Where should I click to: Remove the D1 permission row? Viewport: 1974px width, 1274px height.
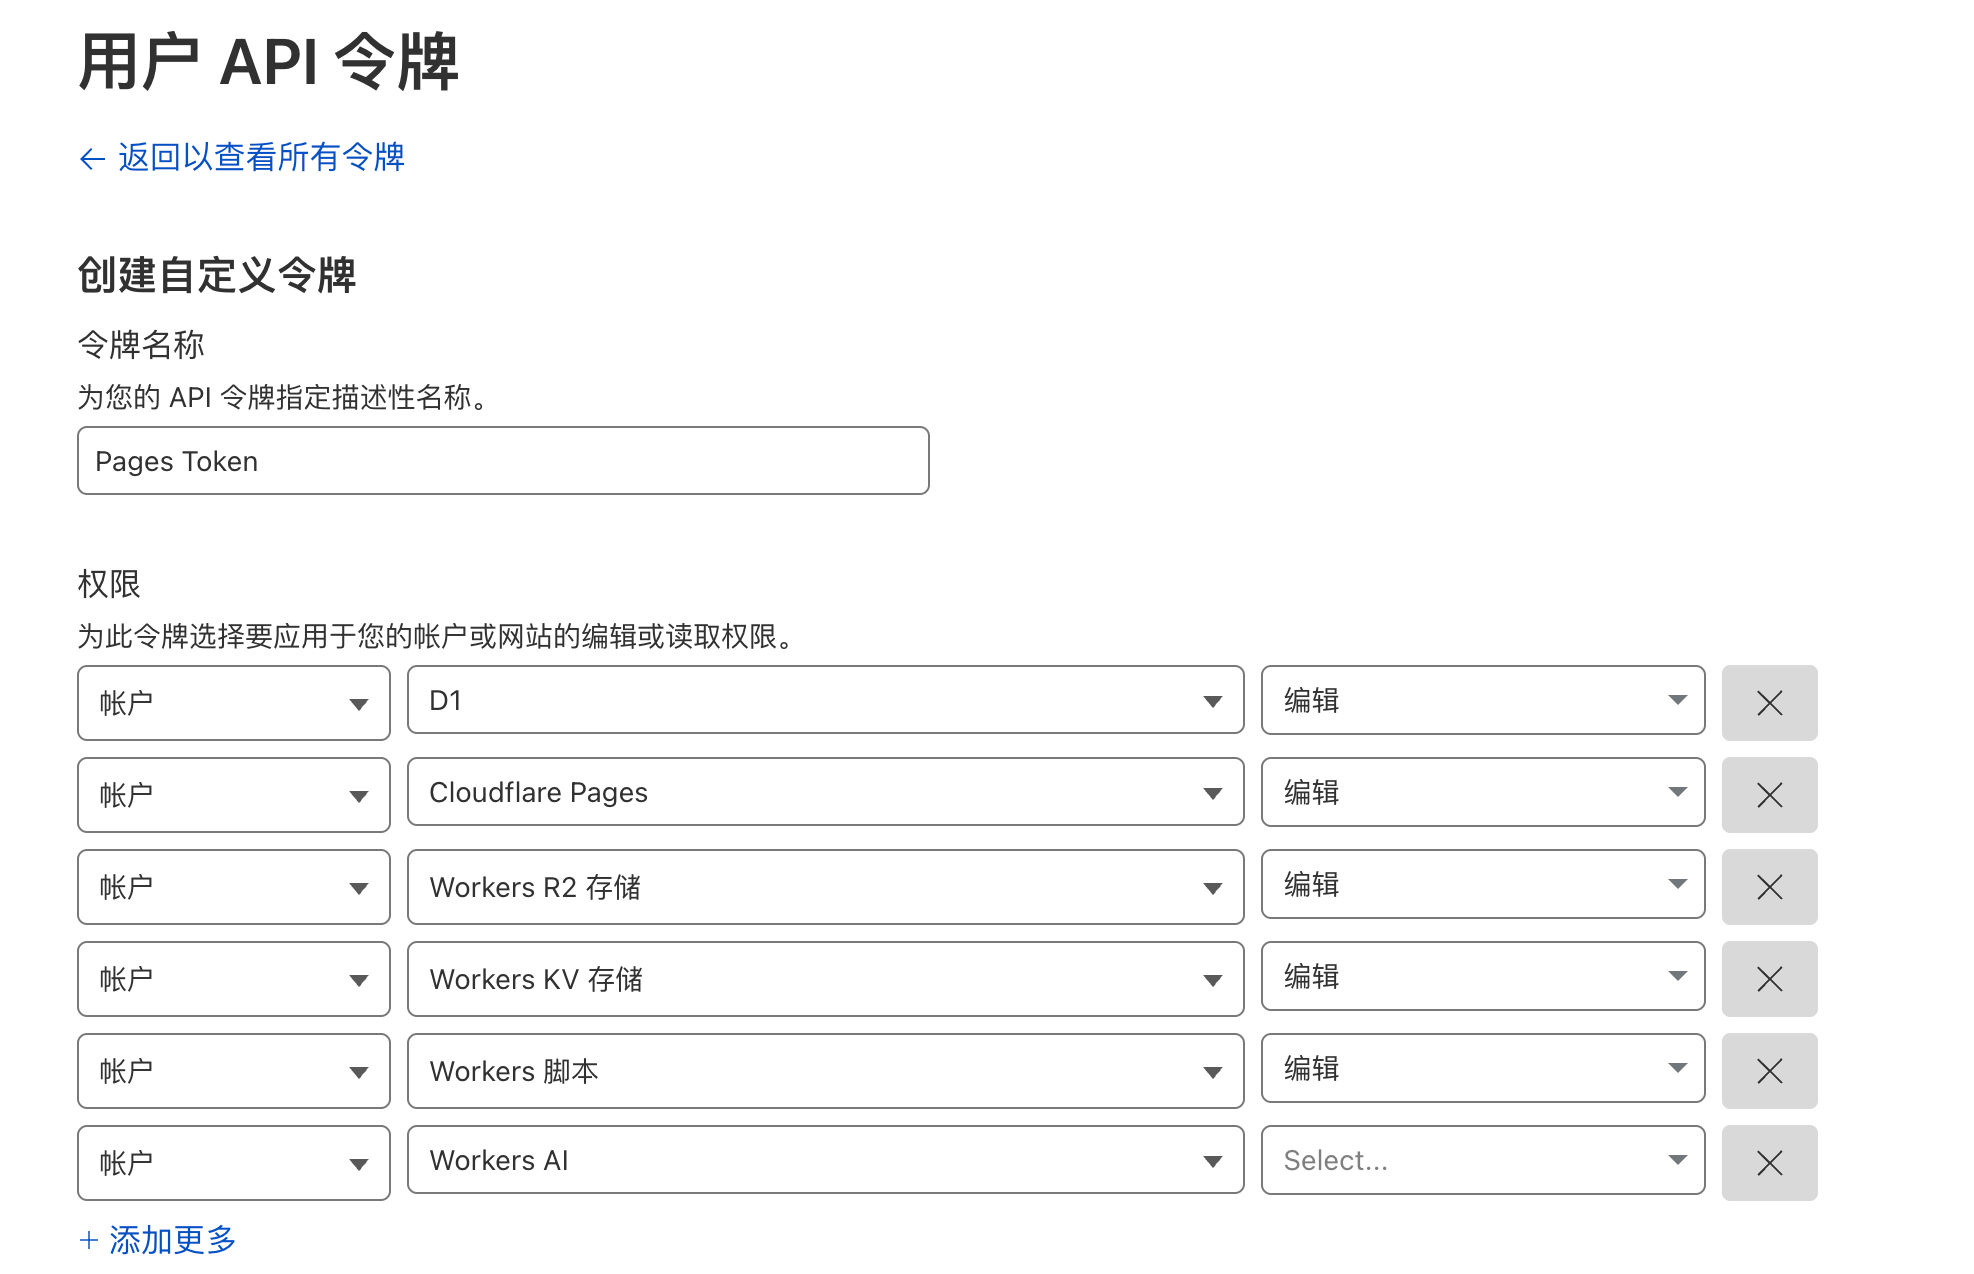(1768, 703)
